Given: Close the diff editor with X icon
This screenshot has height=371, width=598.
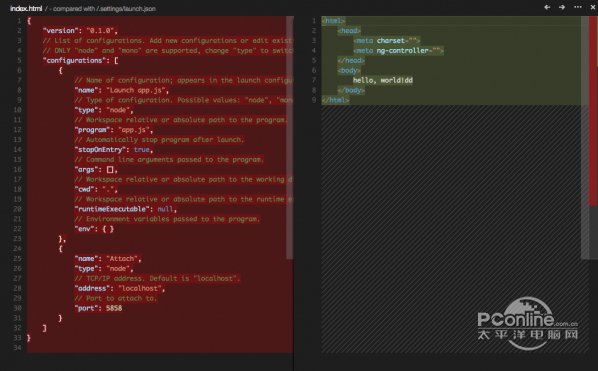Looking at the screenshot, I should click(x=593, y=7).
